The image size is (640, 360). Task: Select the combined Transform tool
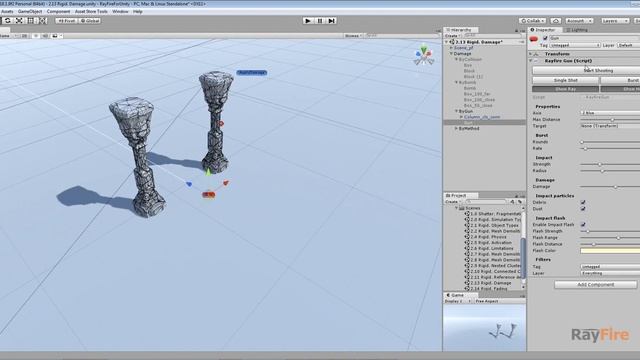(42, 20)
